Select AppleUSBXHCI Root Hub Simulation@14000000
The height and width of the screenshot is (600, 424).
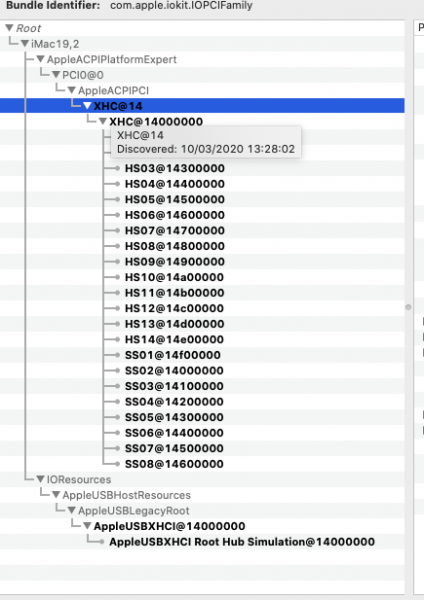click(x=242, y=542)
